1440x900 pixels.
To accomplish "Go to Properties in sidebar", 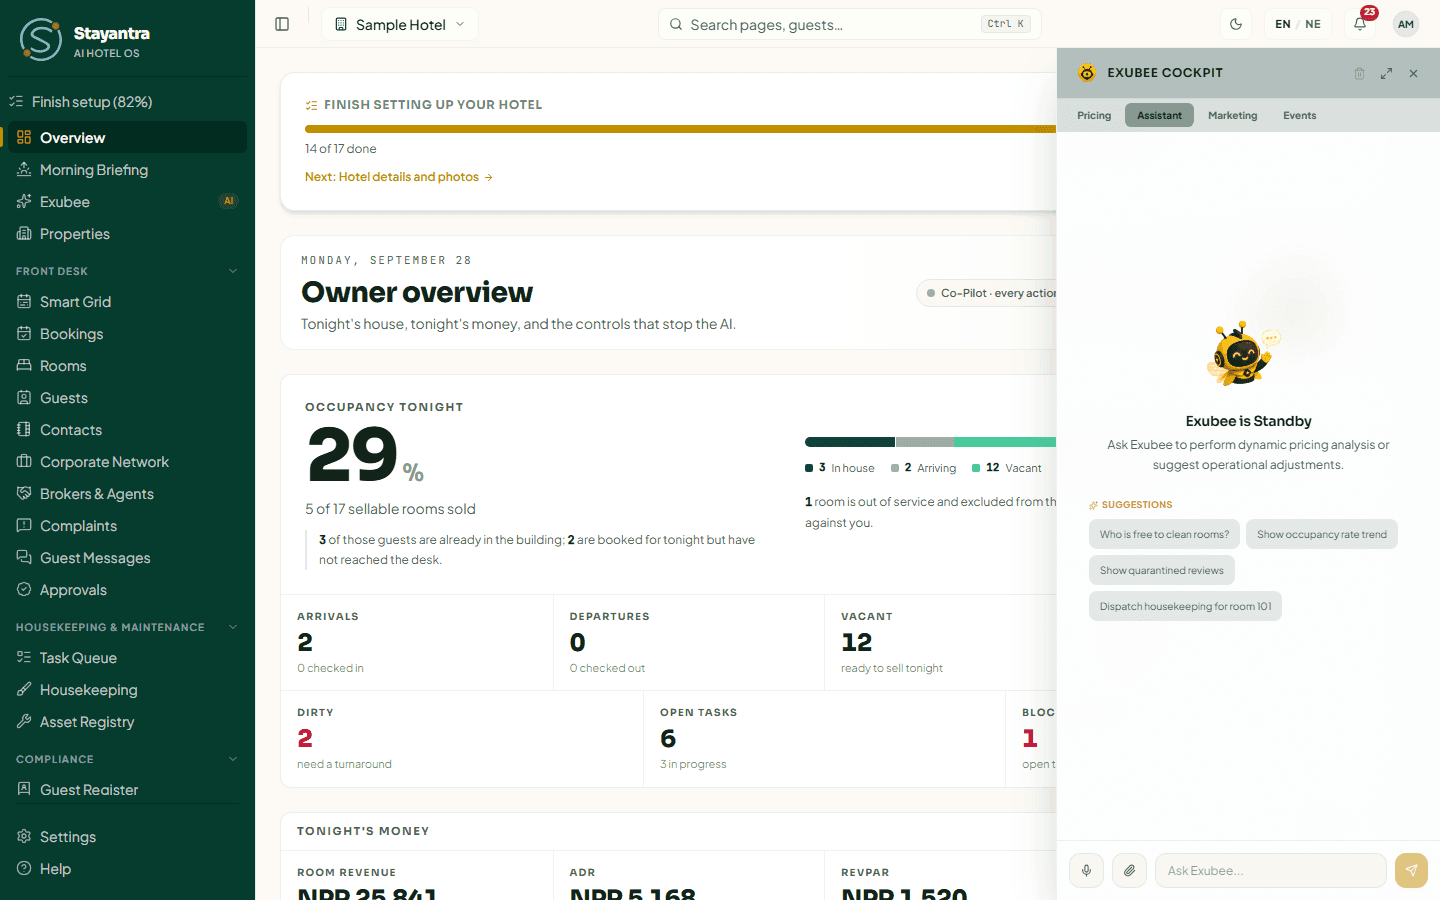I will tap(127, 234).
